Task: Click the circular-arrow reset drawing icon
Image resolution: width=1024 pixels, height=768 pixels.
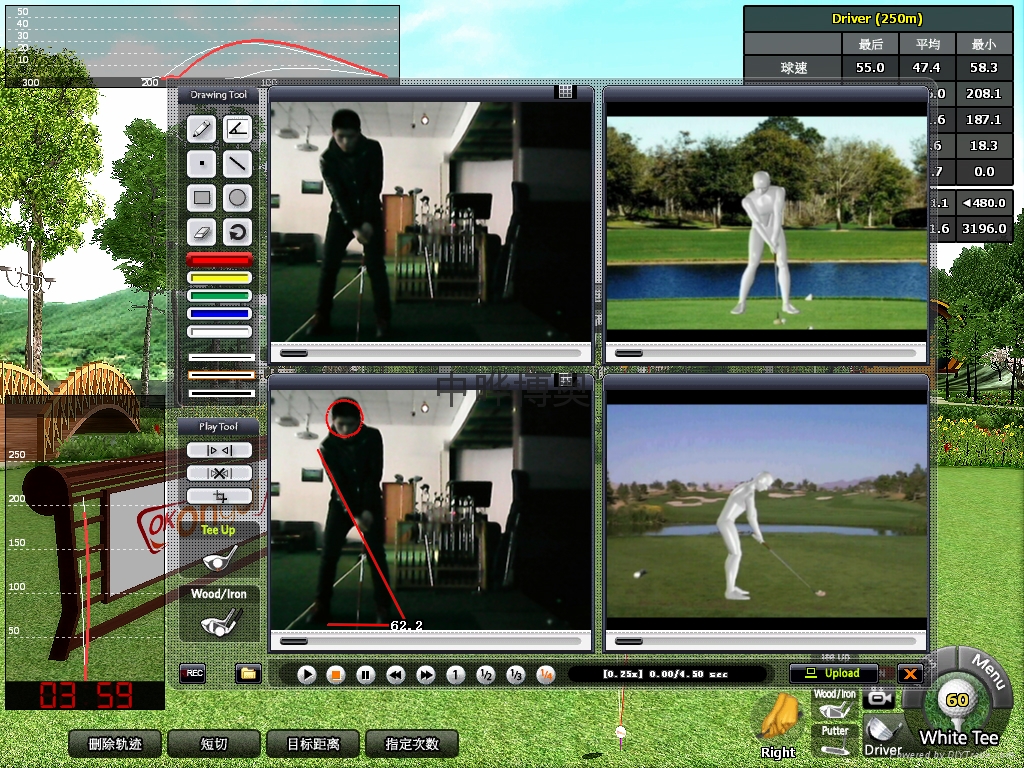Action: [x=237, y=232]
